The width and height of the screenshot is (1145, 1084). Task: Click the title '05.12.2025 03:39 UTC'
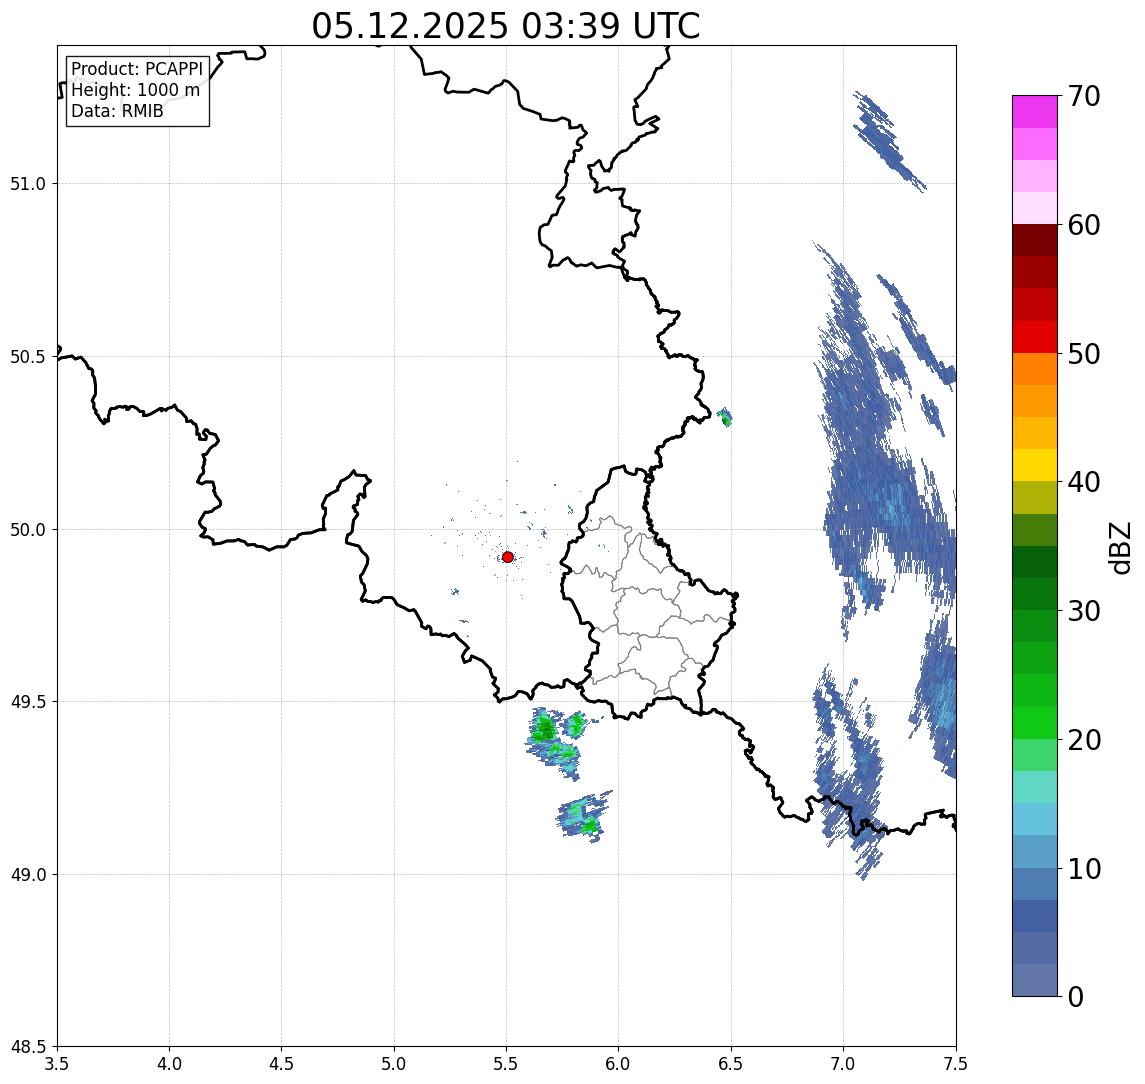pyautogui.click(x=505, y=26)
